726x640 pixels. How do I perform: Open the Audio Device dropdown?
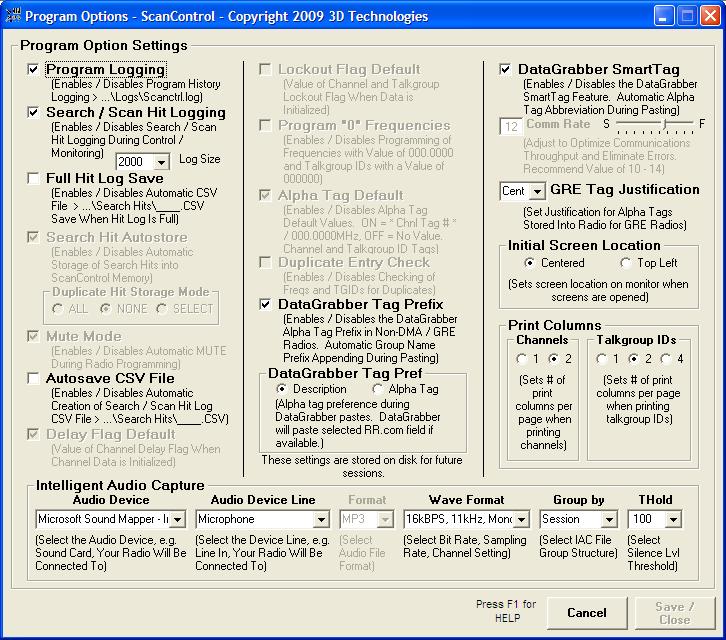point(177,519)
